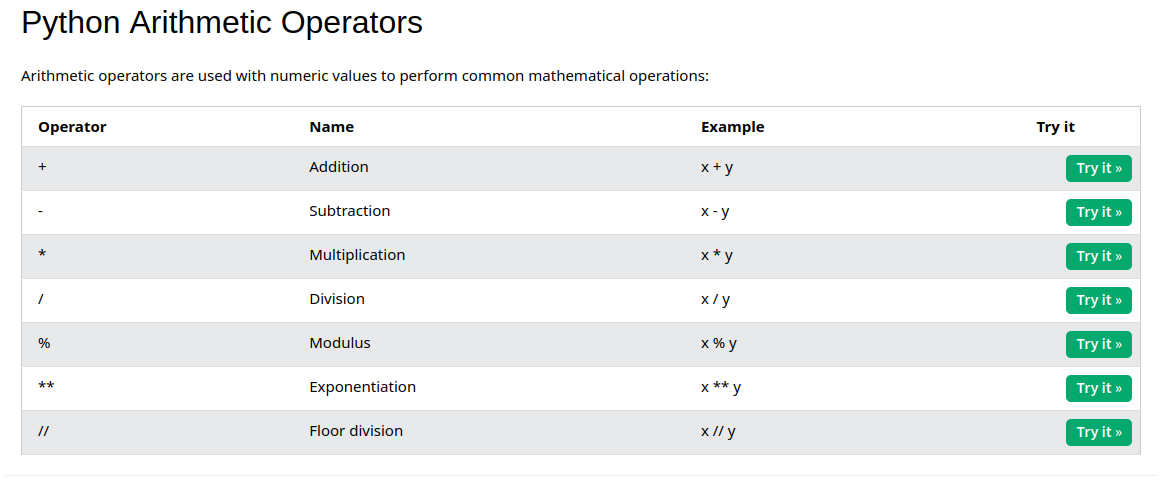Try the Floor division example

(1098, 432)
